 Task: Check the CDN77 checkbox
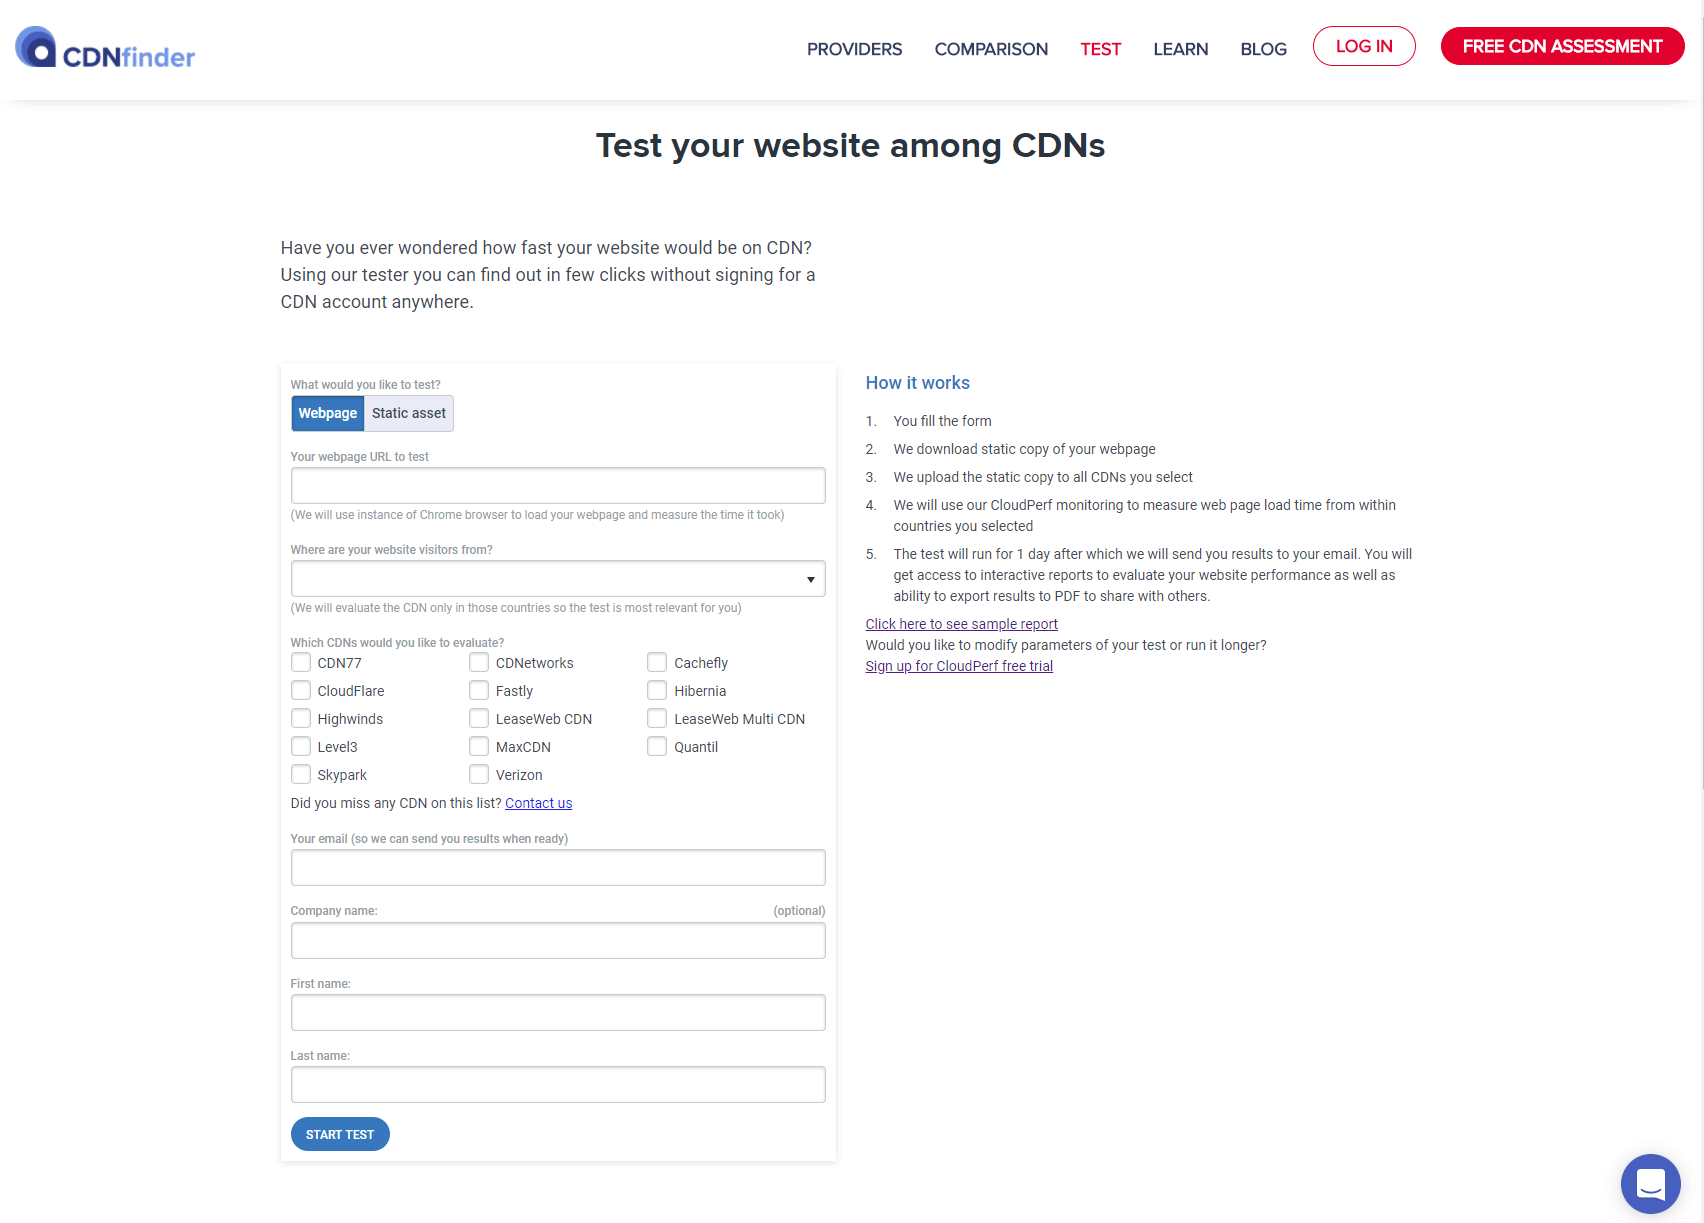pos(301,663)
